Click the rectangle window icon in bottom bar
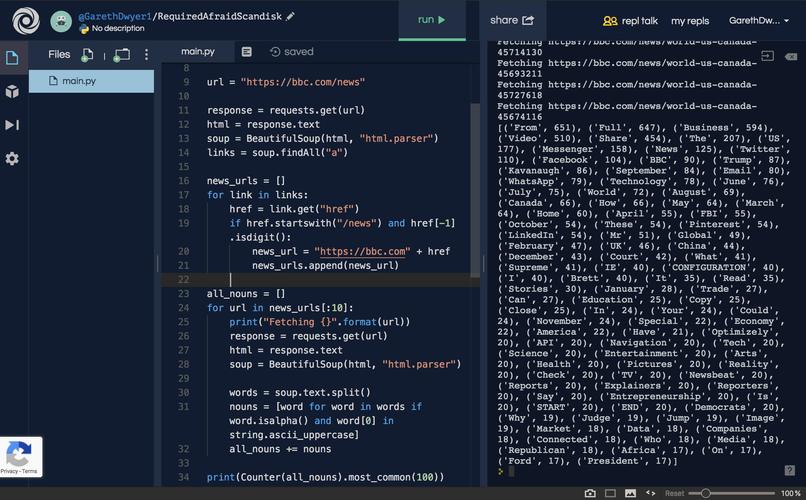The height and width of the screenshot is (500, 806). [x=611, y=493]
